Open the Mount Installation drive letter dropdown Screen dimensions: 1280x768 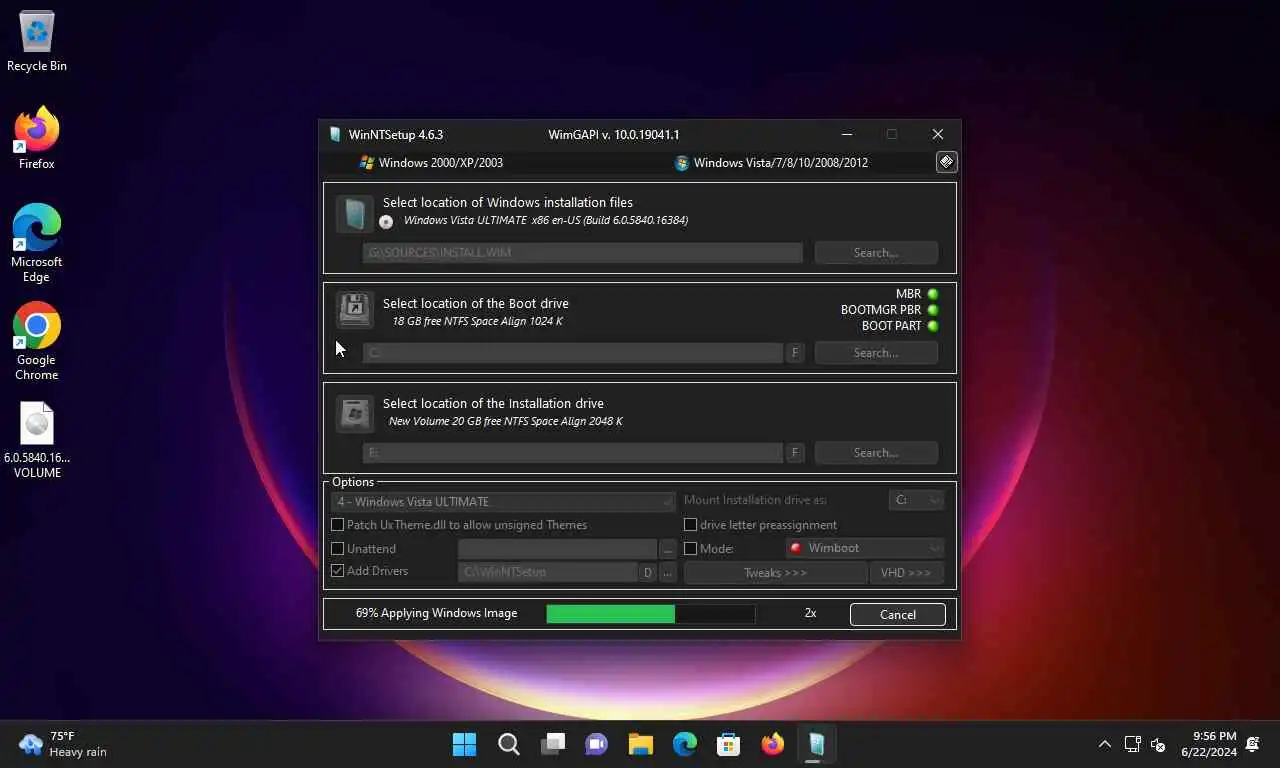(916, 500)
